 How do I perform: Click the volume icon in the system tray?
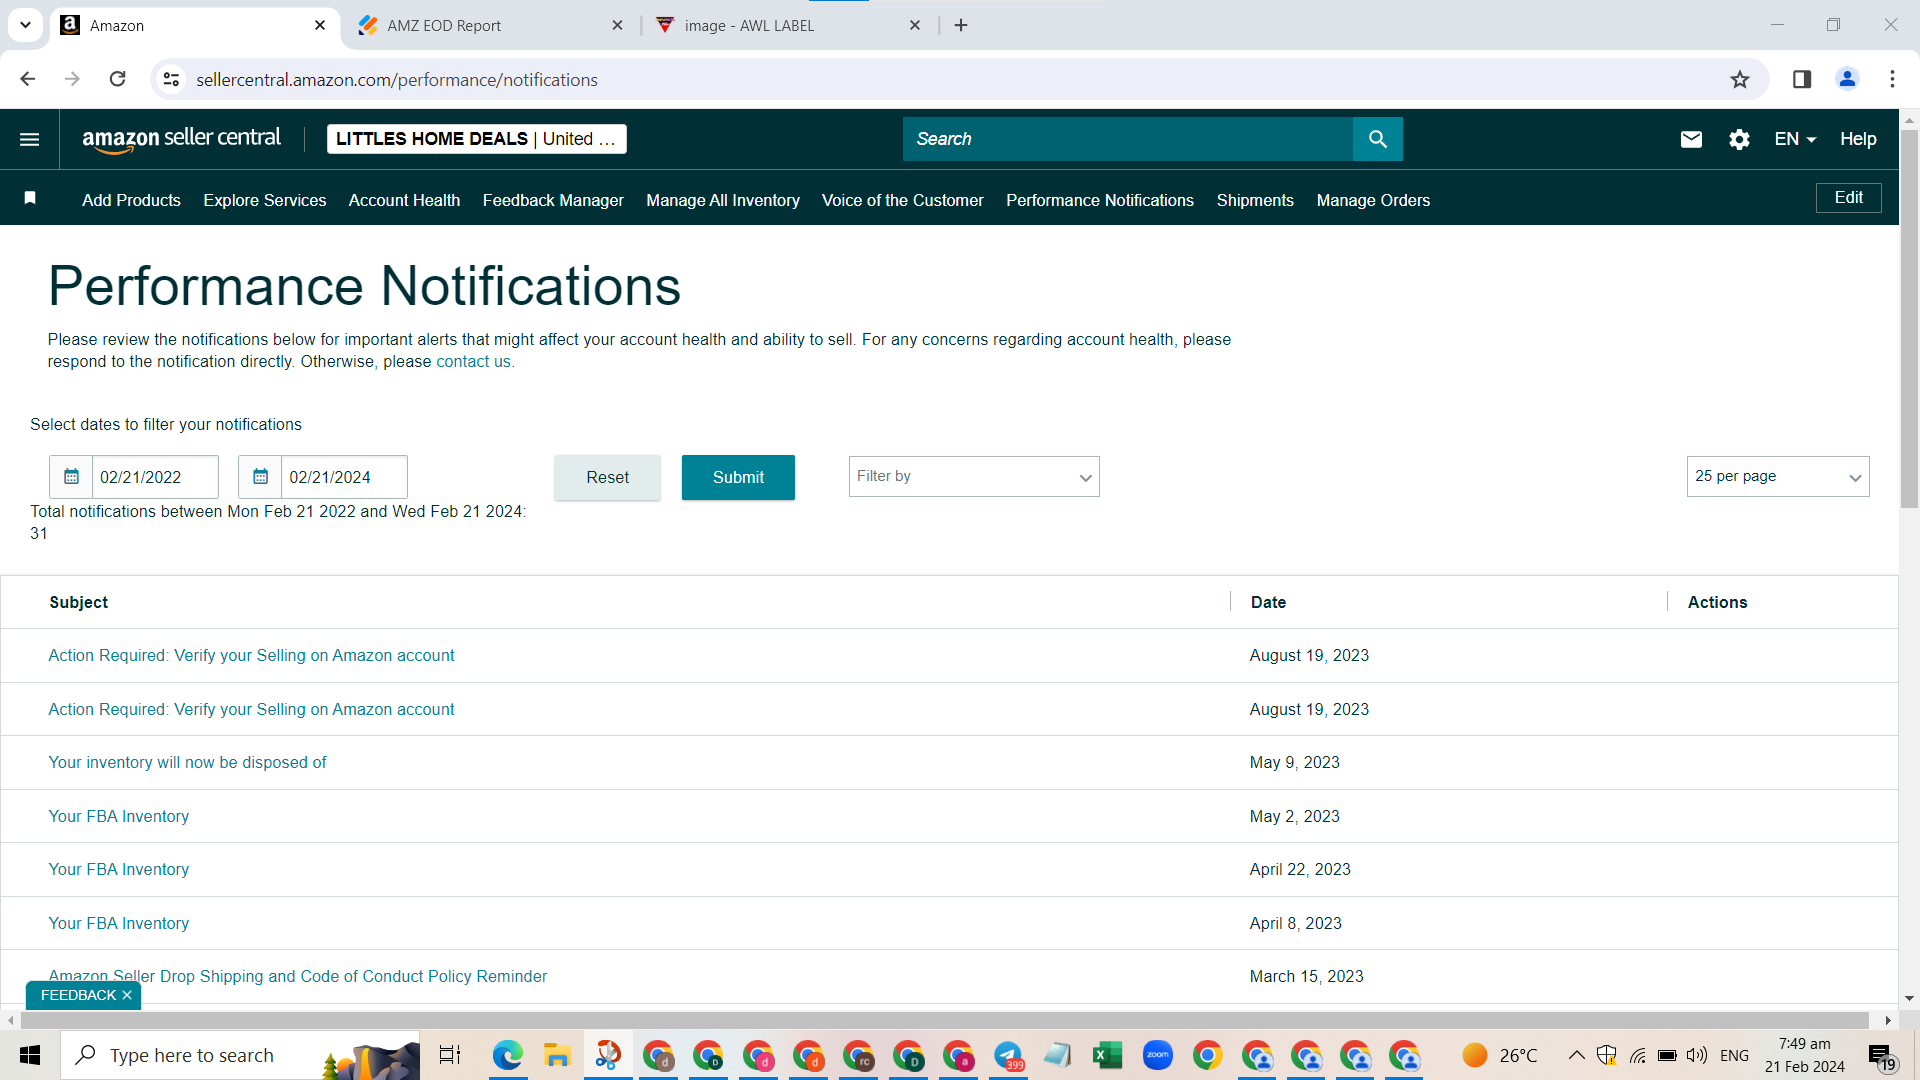tap(1696, 1055)
